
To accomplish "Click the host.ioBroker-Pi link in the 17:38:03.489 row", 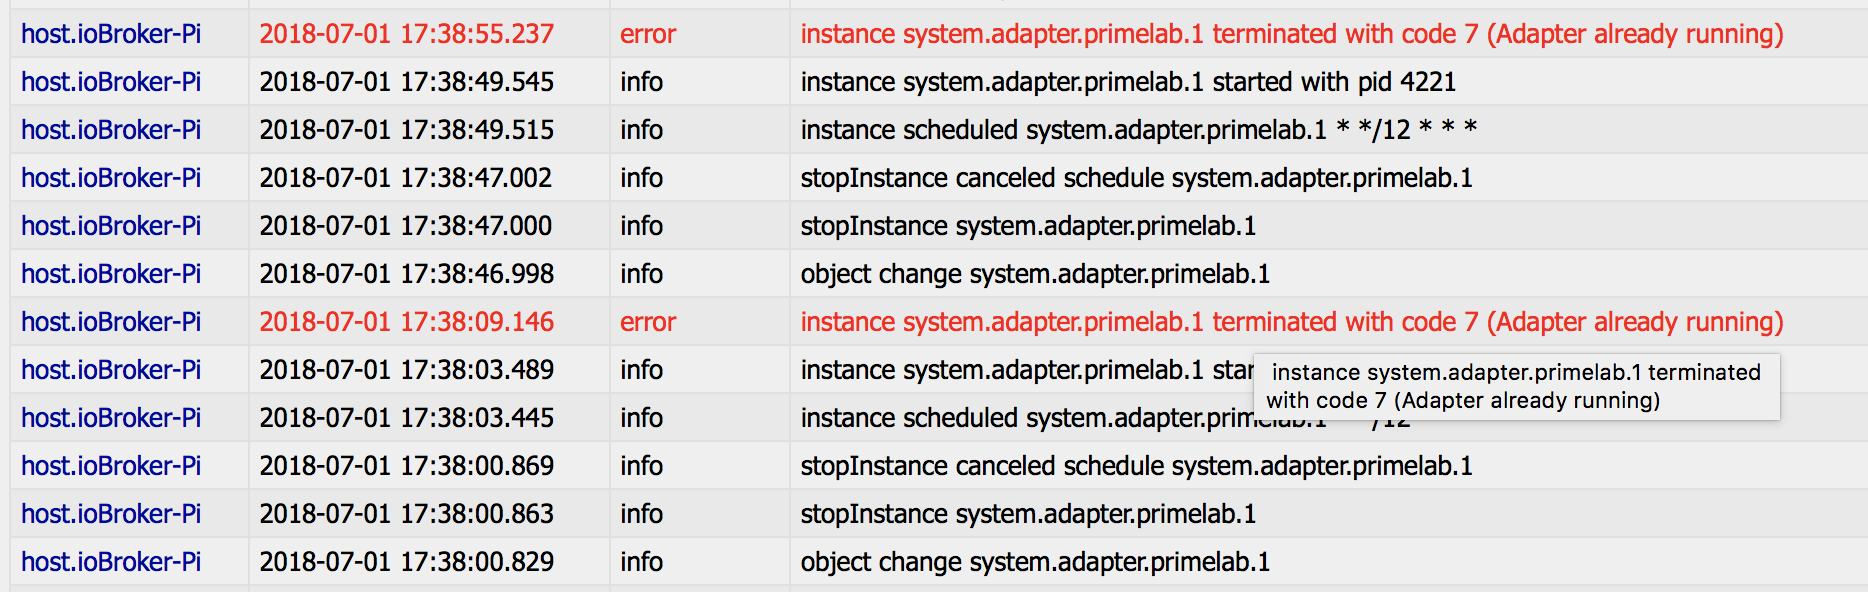I will (x=111, y=370).
